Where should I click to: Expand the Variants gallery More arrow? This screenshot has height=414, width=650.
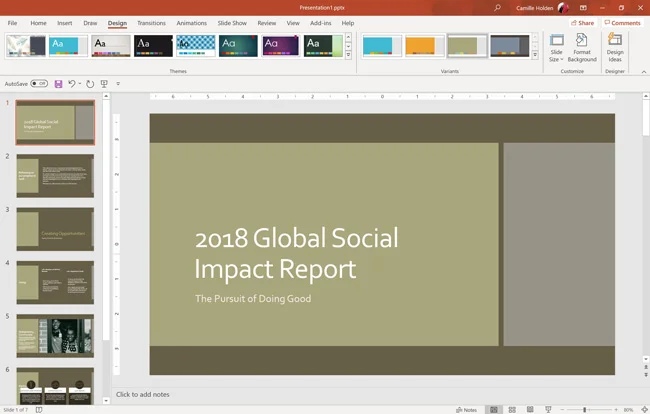535,55
